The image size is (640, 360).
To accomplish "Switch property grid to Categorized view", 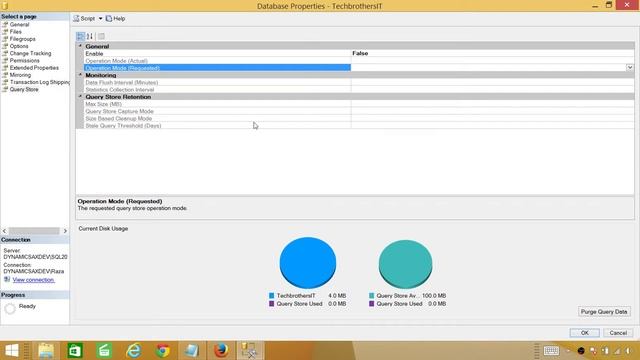I will [x=80, y=36].
